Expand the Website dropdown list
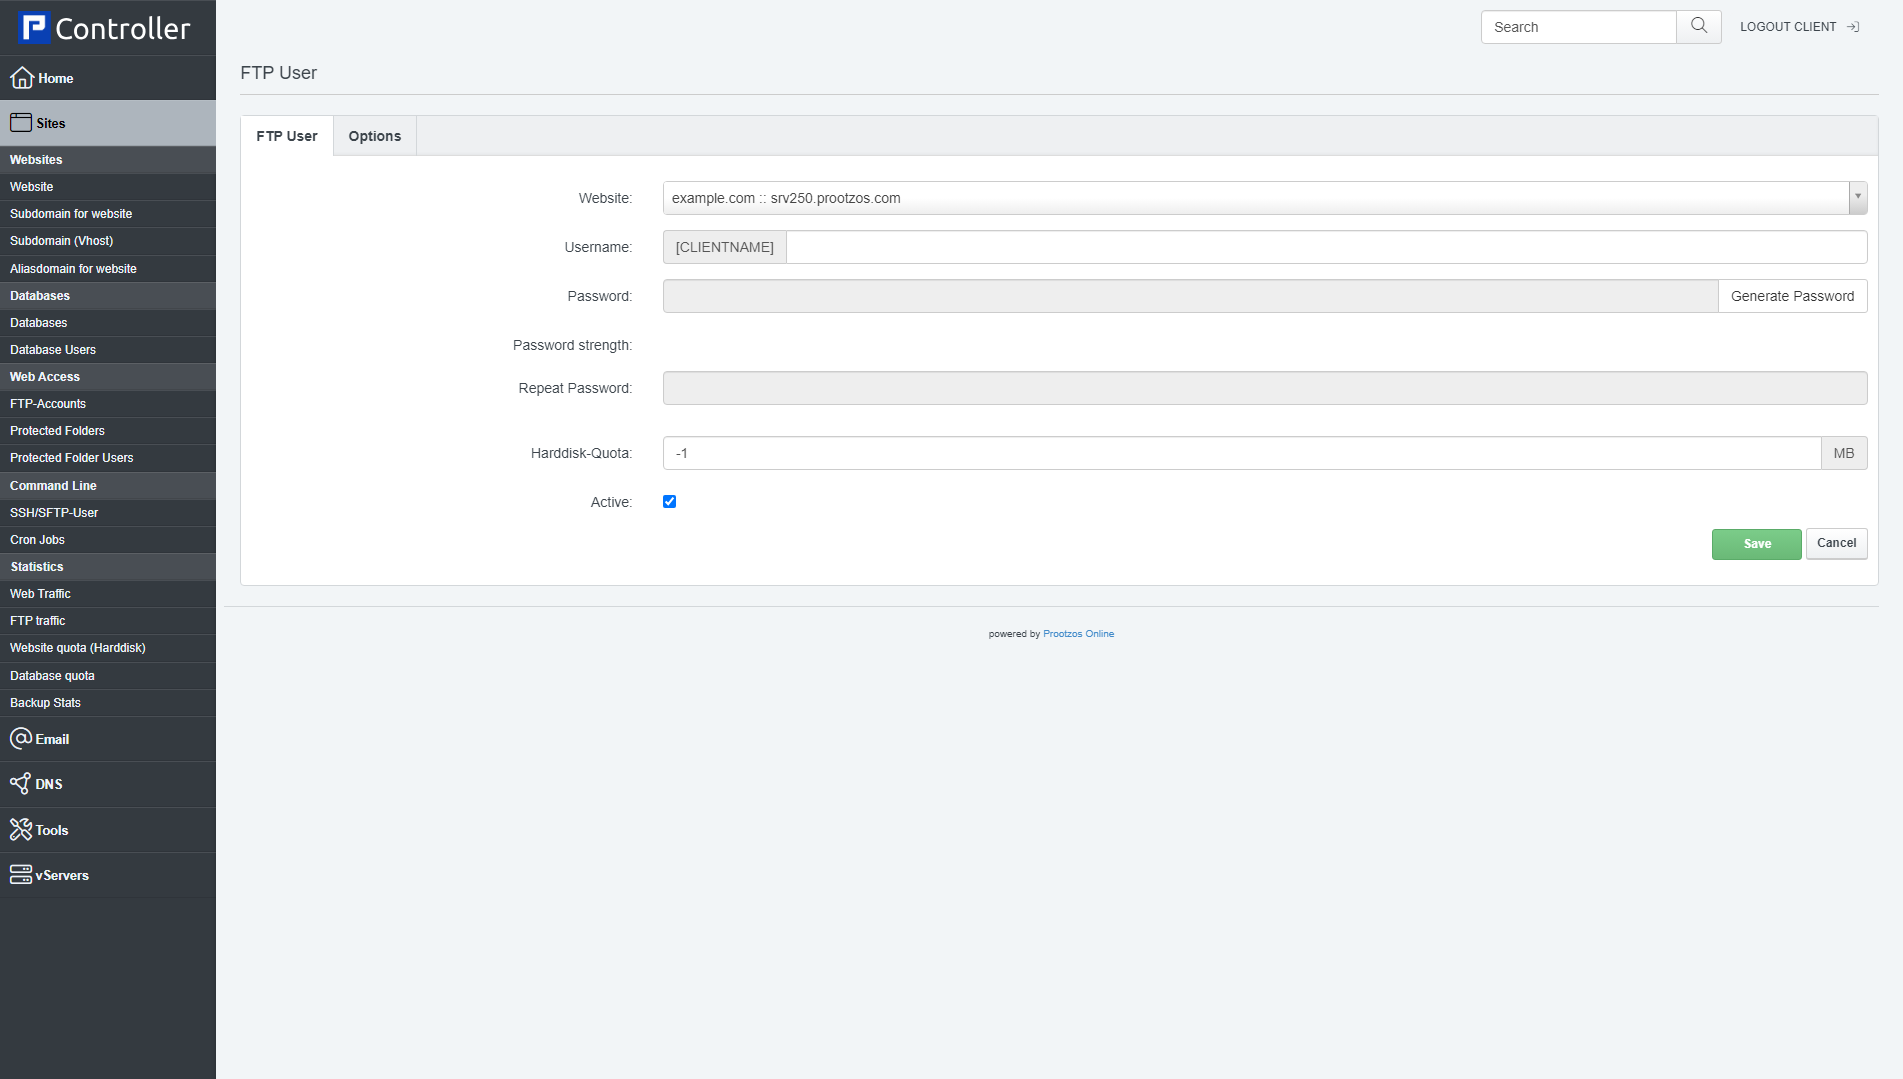 [1857, 198]
